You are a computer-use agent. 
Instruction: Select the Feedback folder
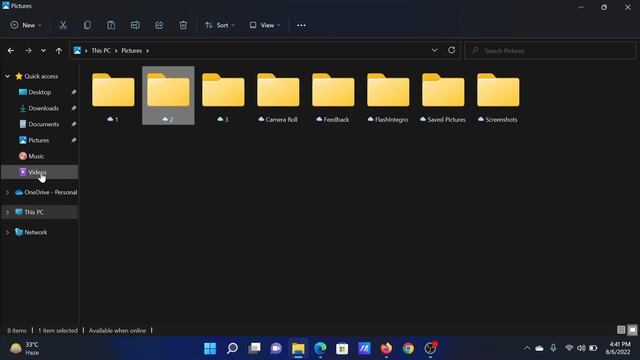(x=333, y=96)
